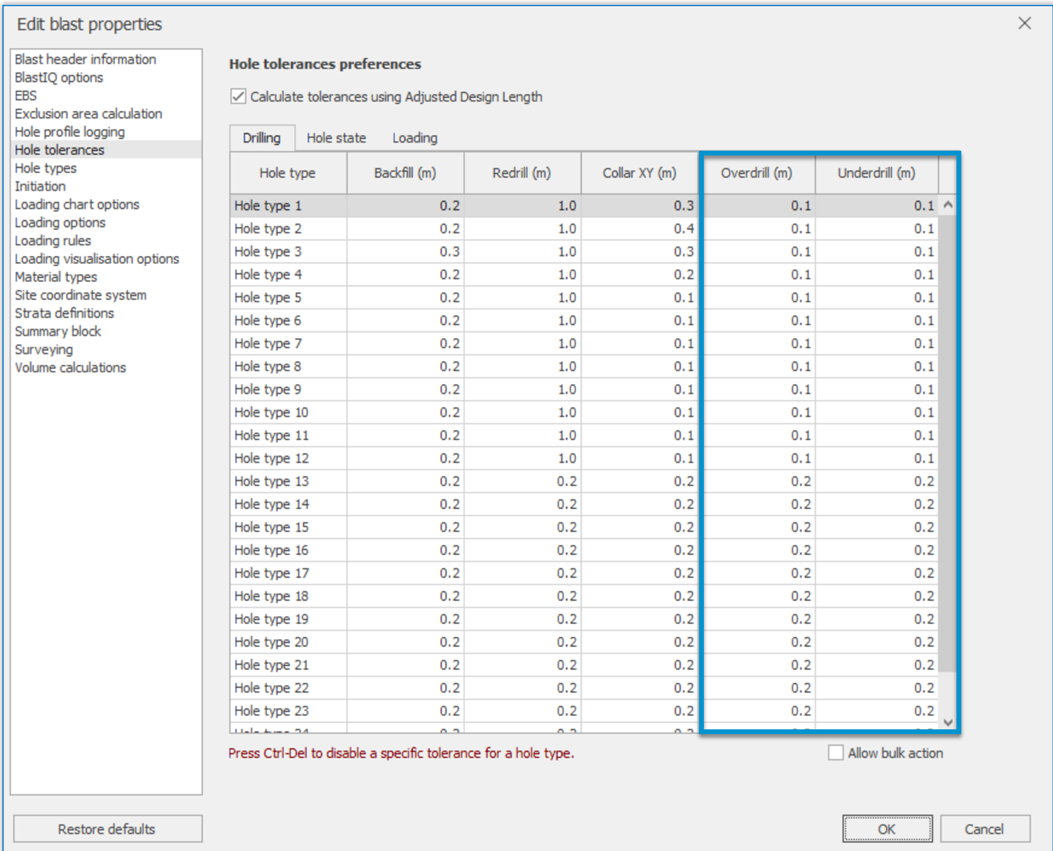Select Hole type 22 Overdrill cell

click(757, 688)
